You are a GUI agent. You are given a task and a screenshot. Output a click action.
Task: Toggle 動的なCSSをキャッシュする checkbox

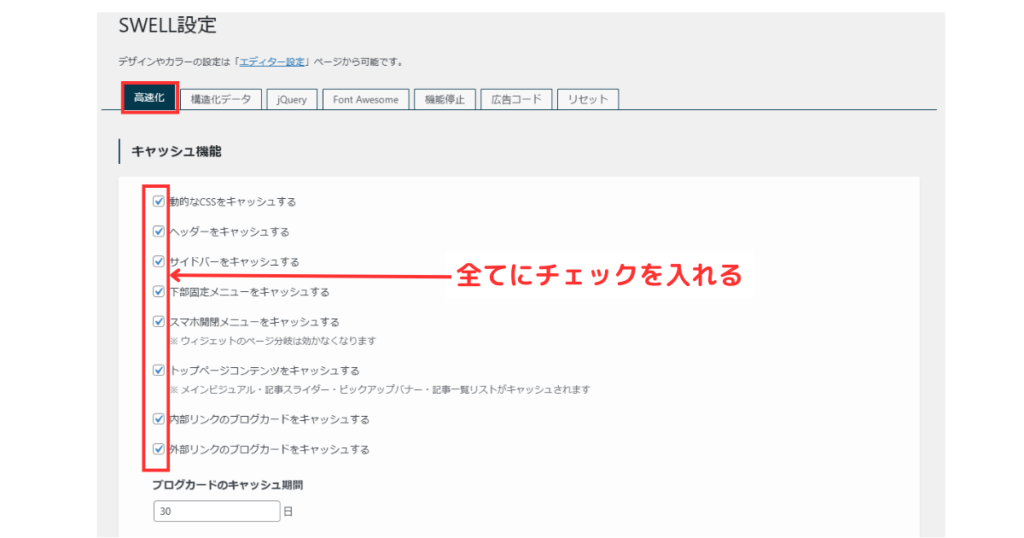(159, 201)
